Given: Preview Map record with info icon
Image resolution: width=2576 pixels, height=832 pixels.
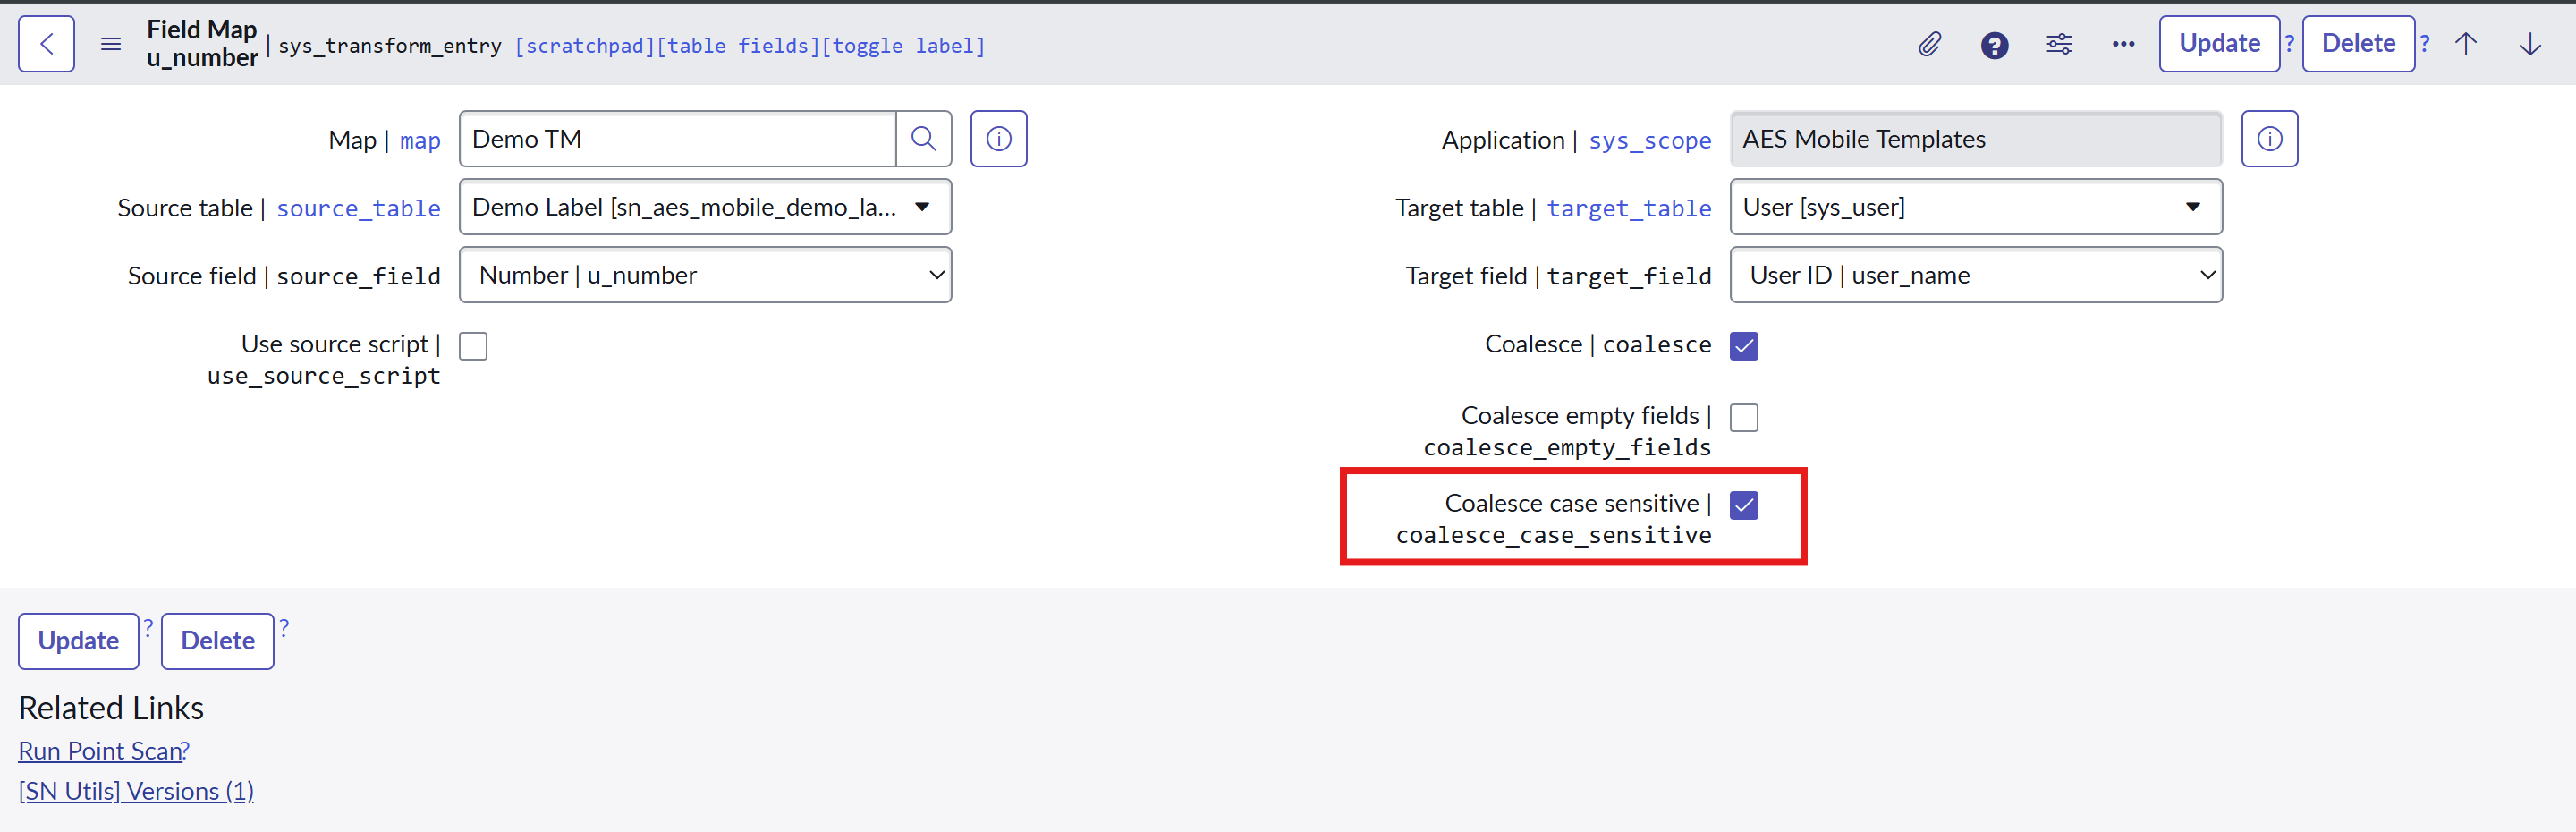Looking at the screenshot, I should click(x=998, y=139).
